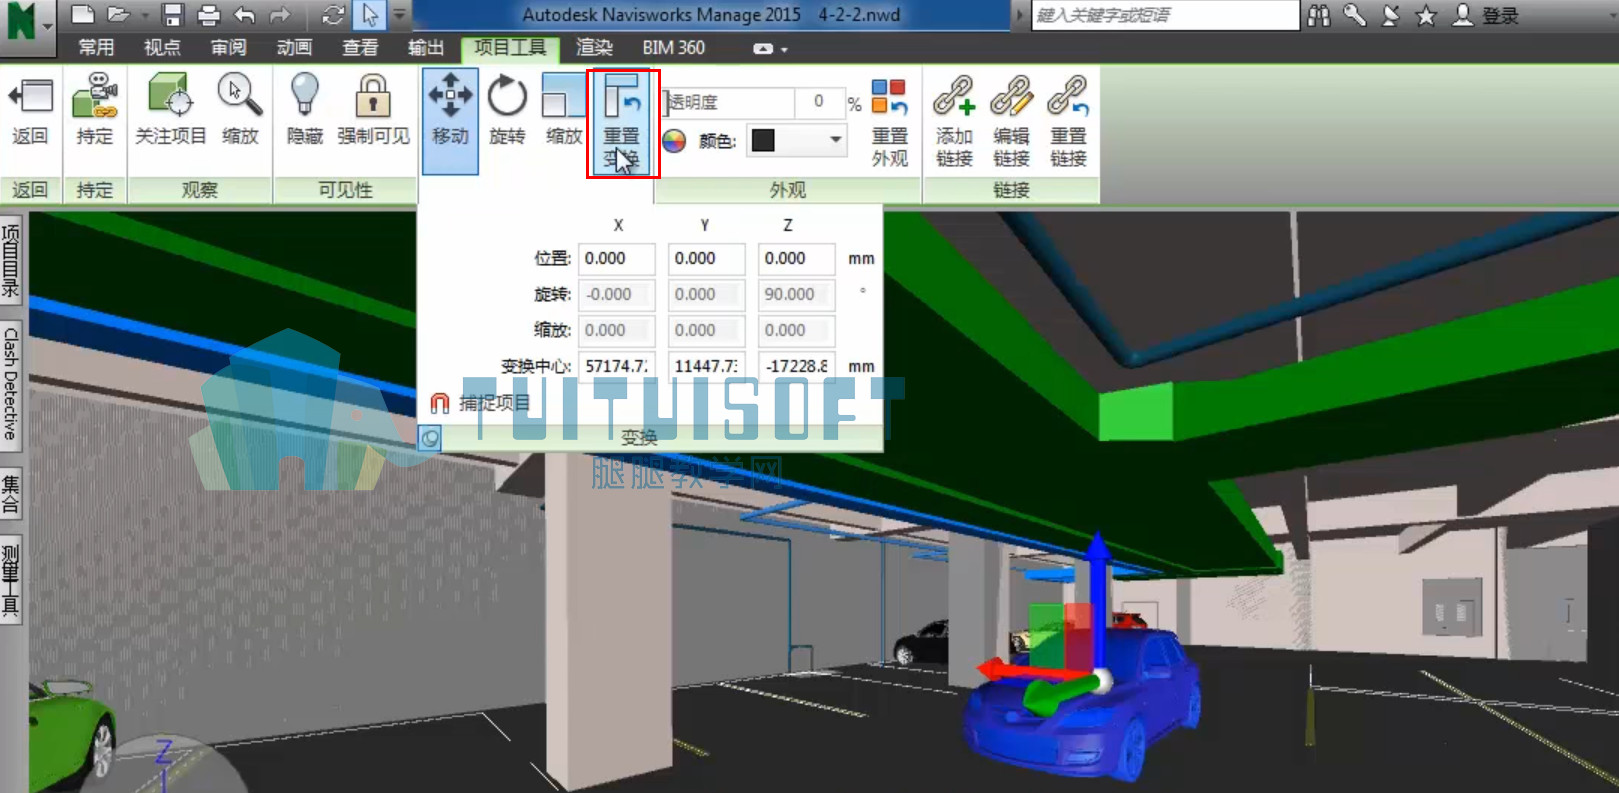Click the Refresh icon in quick access toolbar
The image size is (1619, 793).
[x=333, y=15]
